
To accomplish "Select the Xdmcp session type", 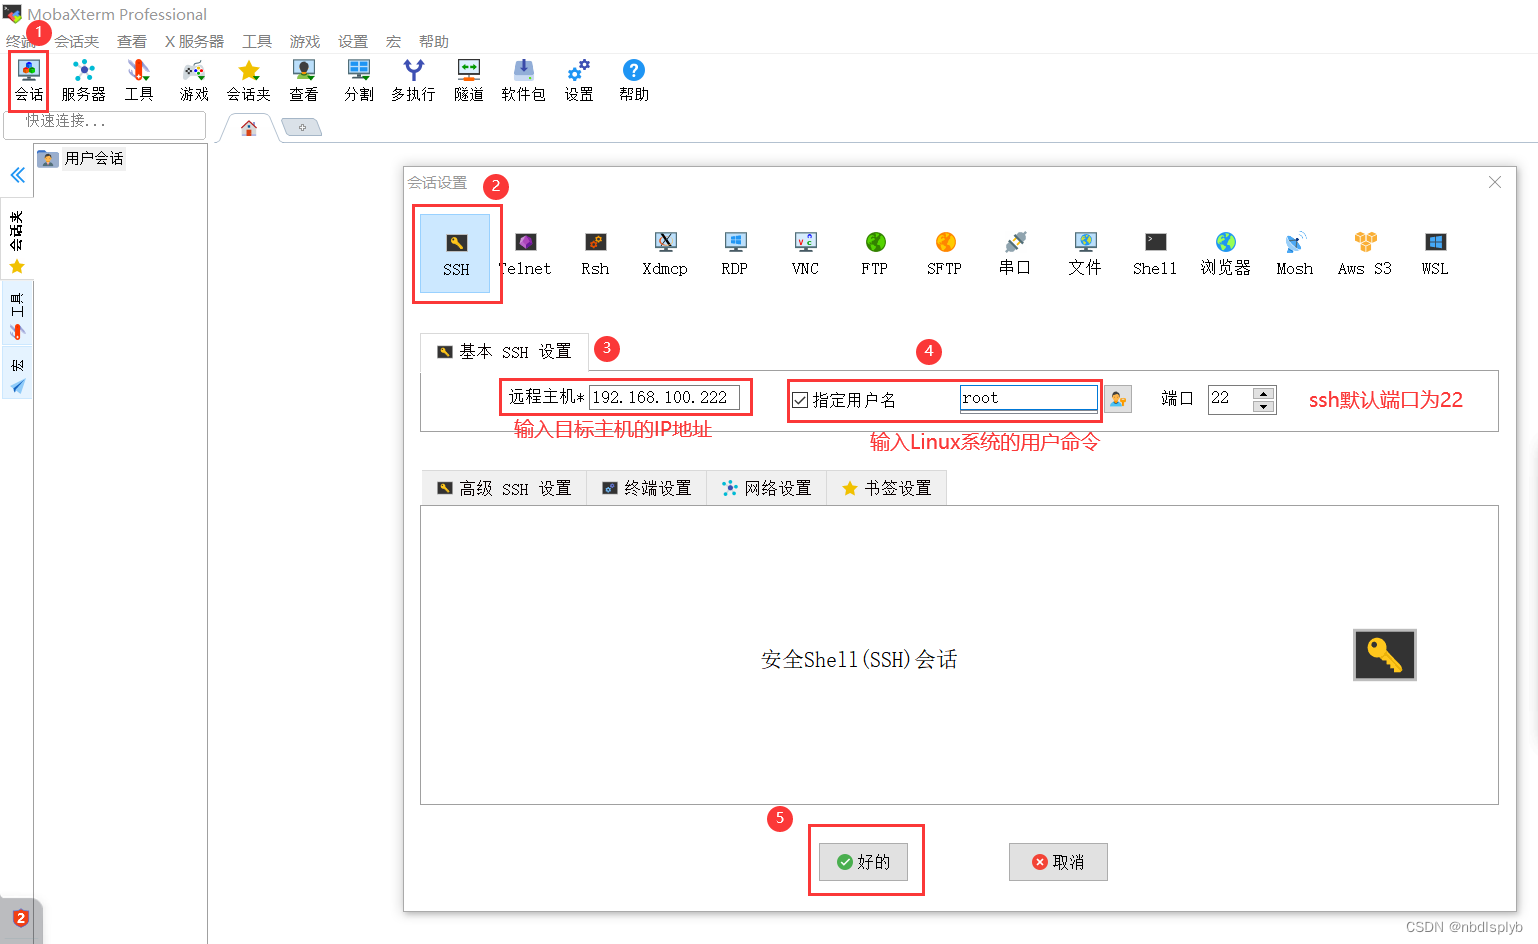I will pos(665,254).
